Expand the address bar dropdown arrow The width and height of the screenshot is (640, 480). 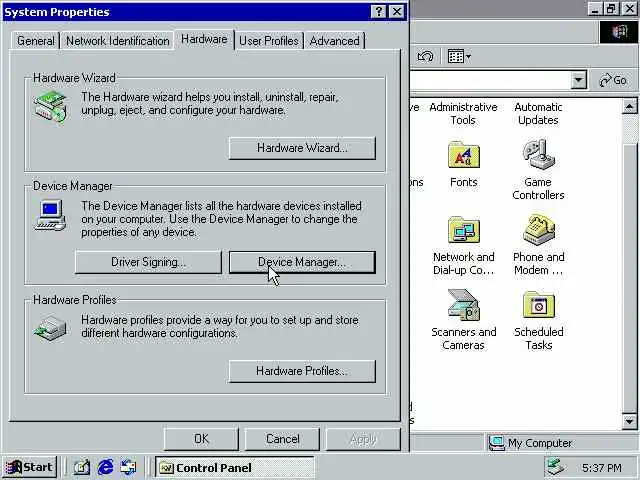[578, 80]
